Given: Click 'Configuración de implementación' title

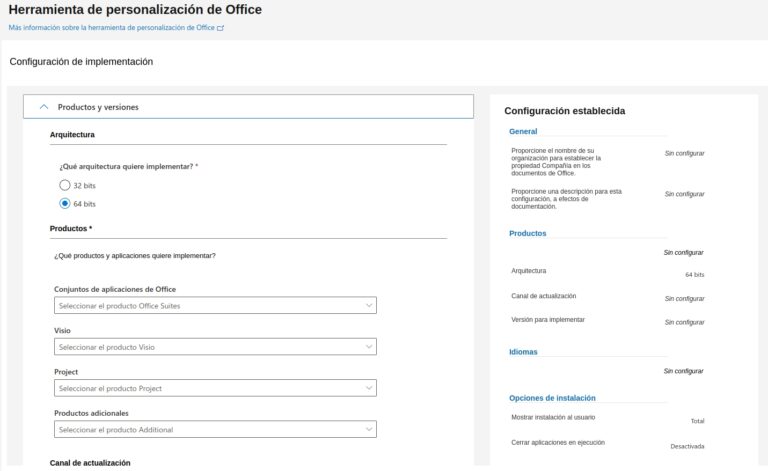Looking at the screenshot, I should pyautogui.click(x=81, y=62).
